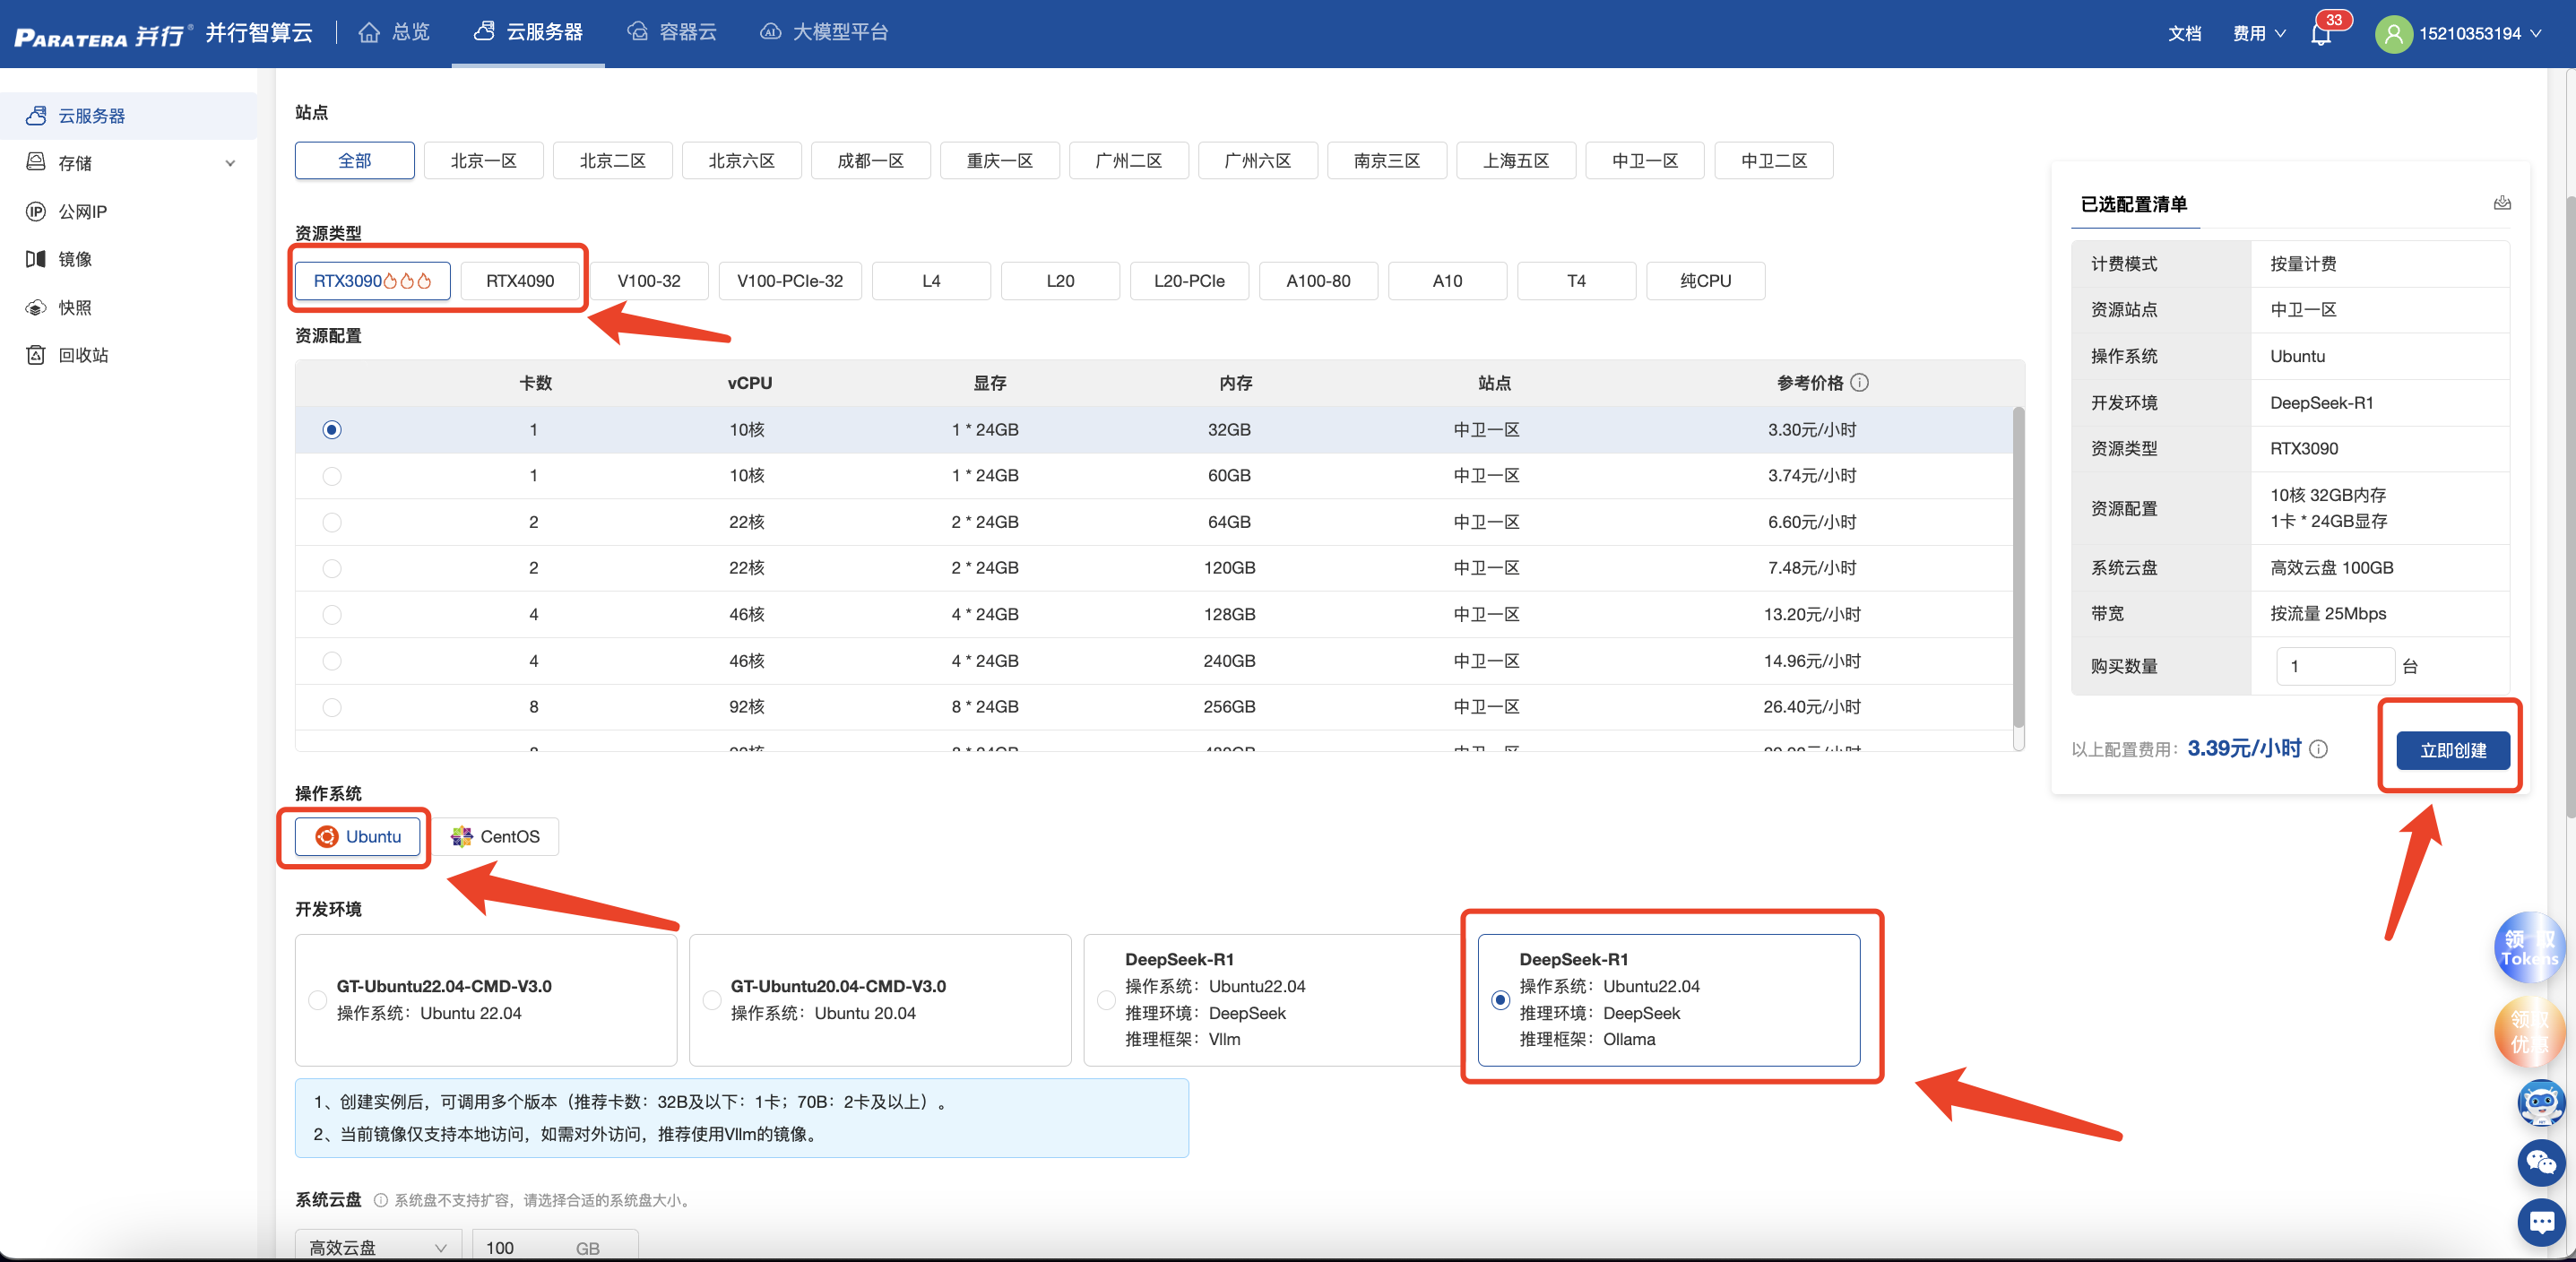2576x1262 pixels.
Task: Switch to the 容器云 tab
Action: tap(673, 33)
